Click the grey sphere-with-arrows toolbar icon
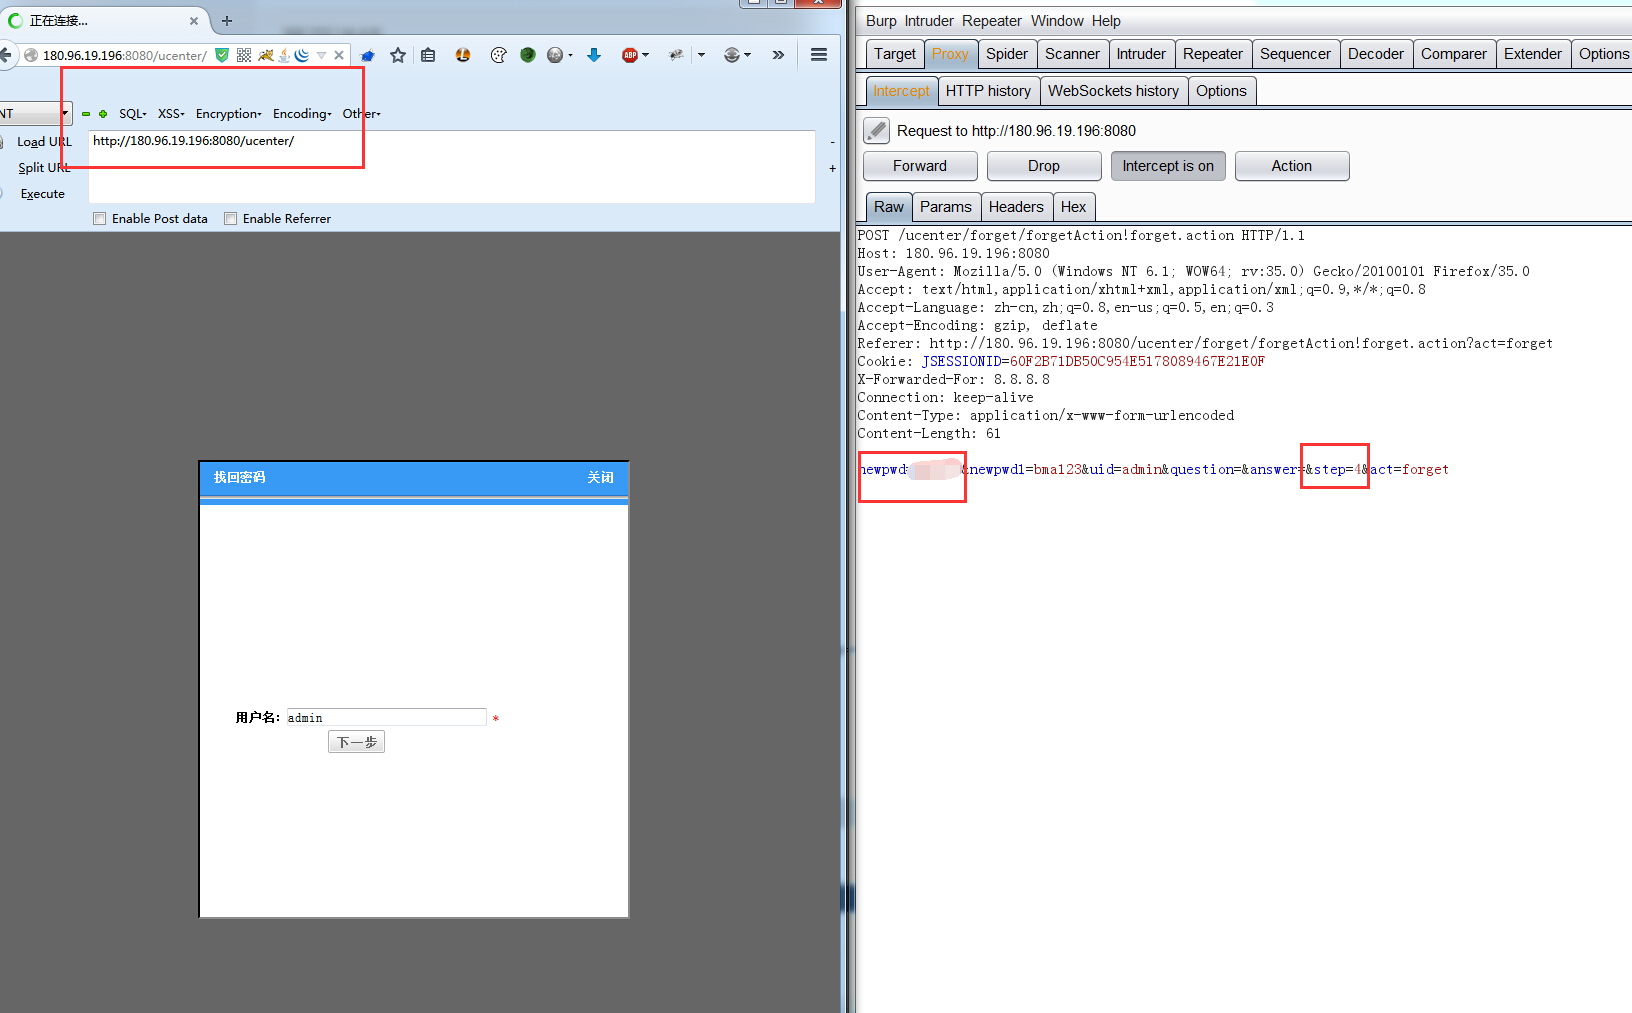 (732, 55)
